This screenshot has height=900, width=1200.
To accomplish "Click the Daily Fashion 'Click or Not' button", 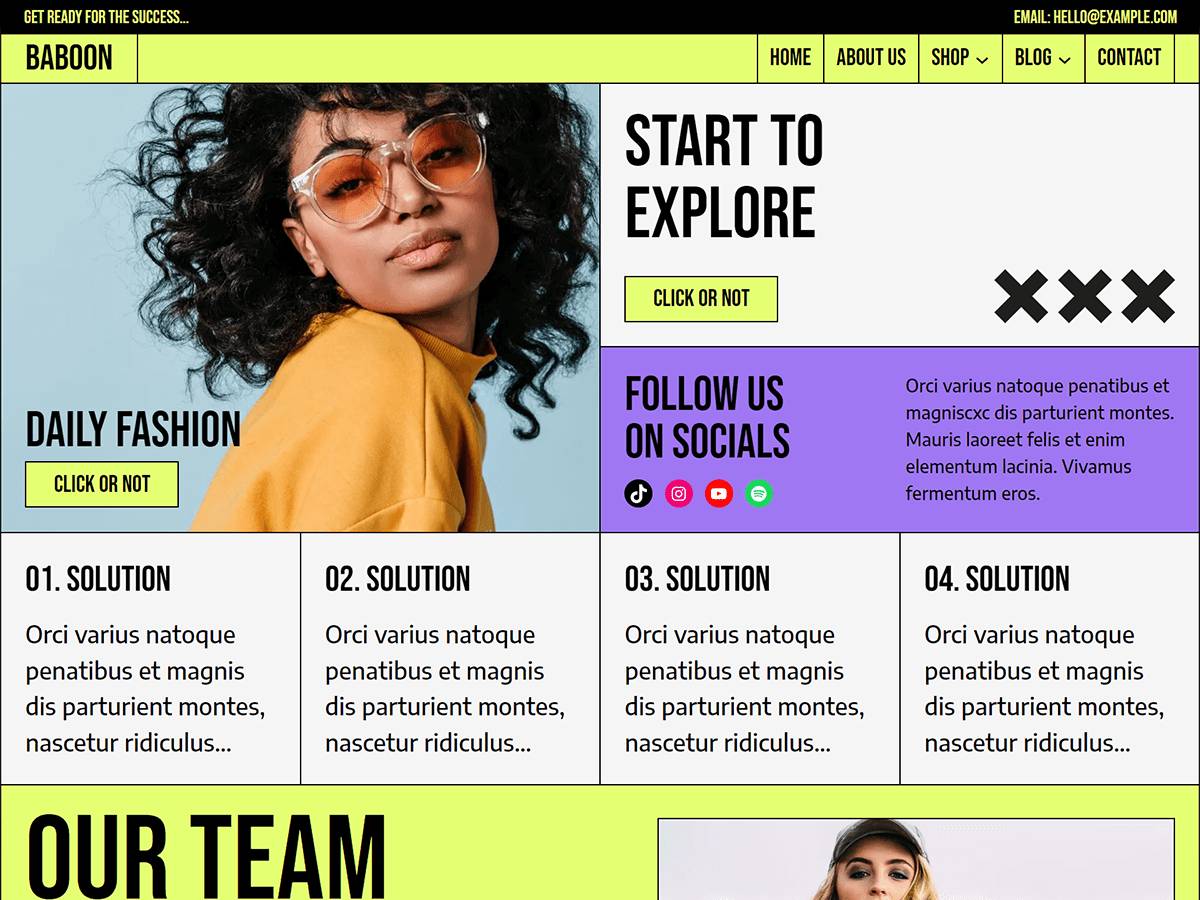I will point(102,484).
